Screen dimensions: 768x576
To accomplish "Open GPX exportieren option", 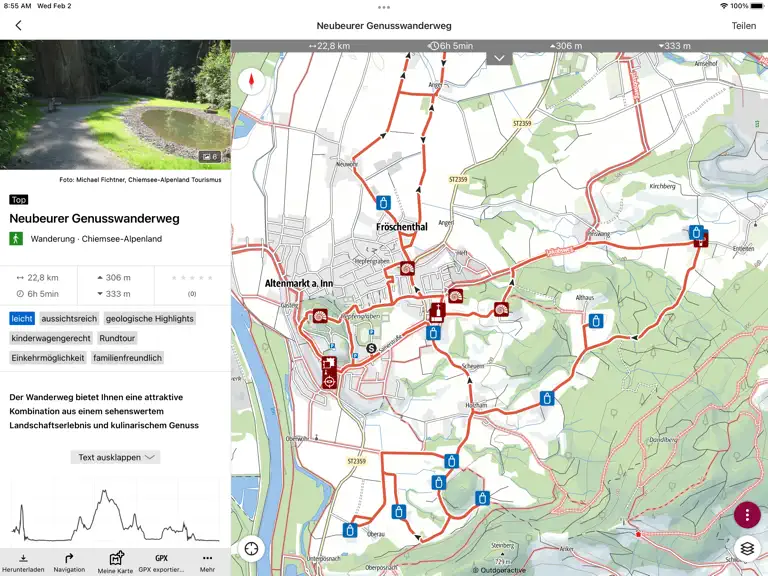I will tap(161, 563).
